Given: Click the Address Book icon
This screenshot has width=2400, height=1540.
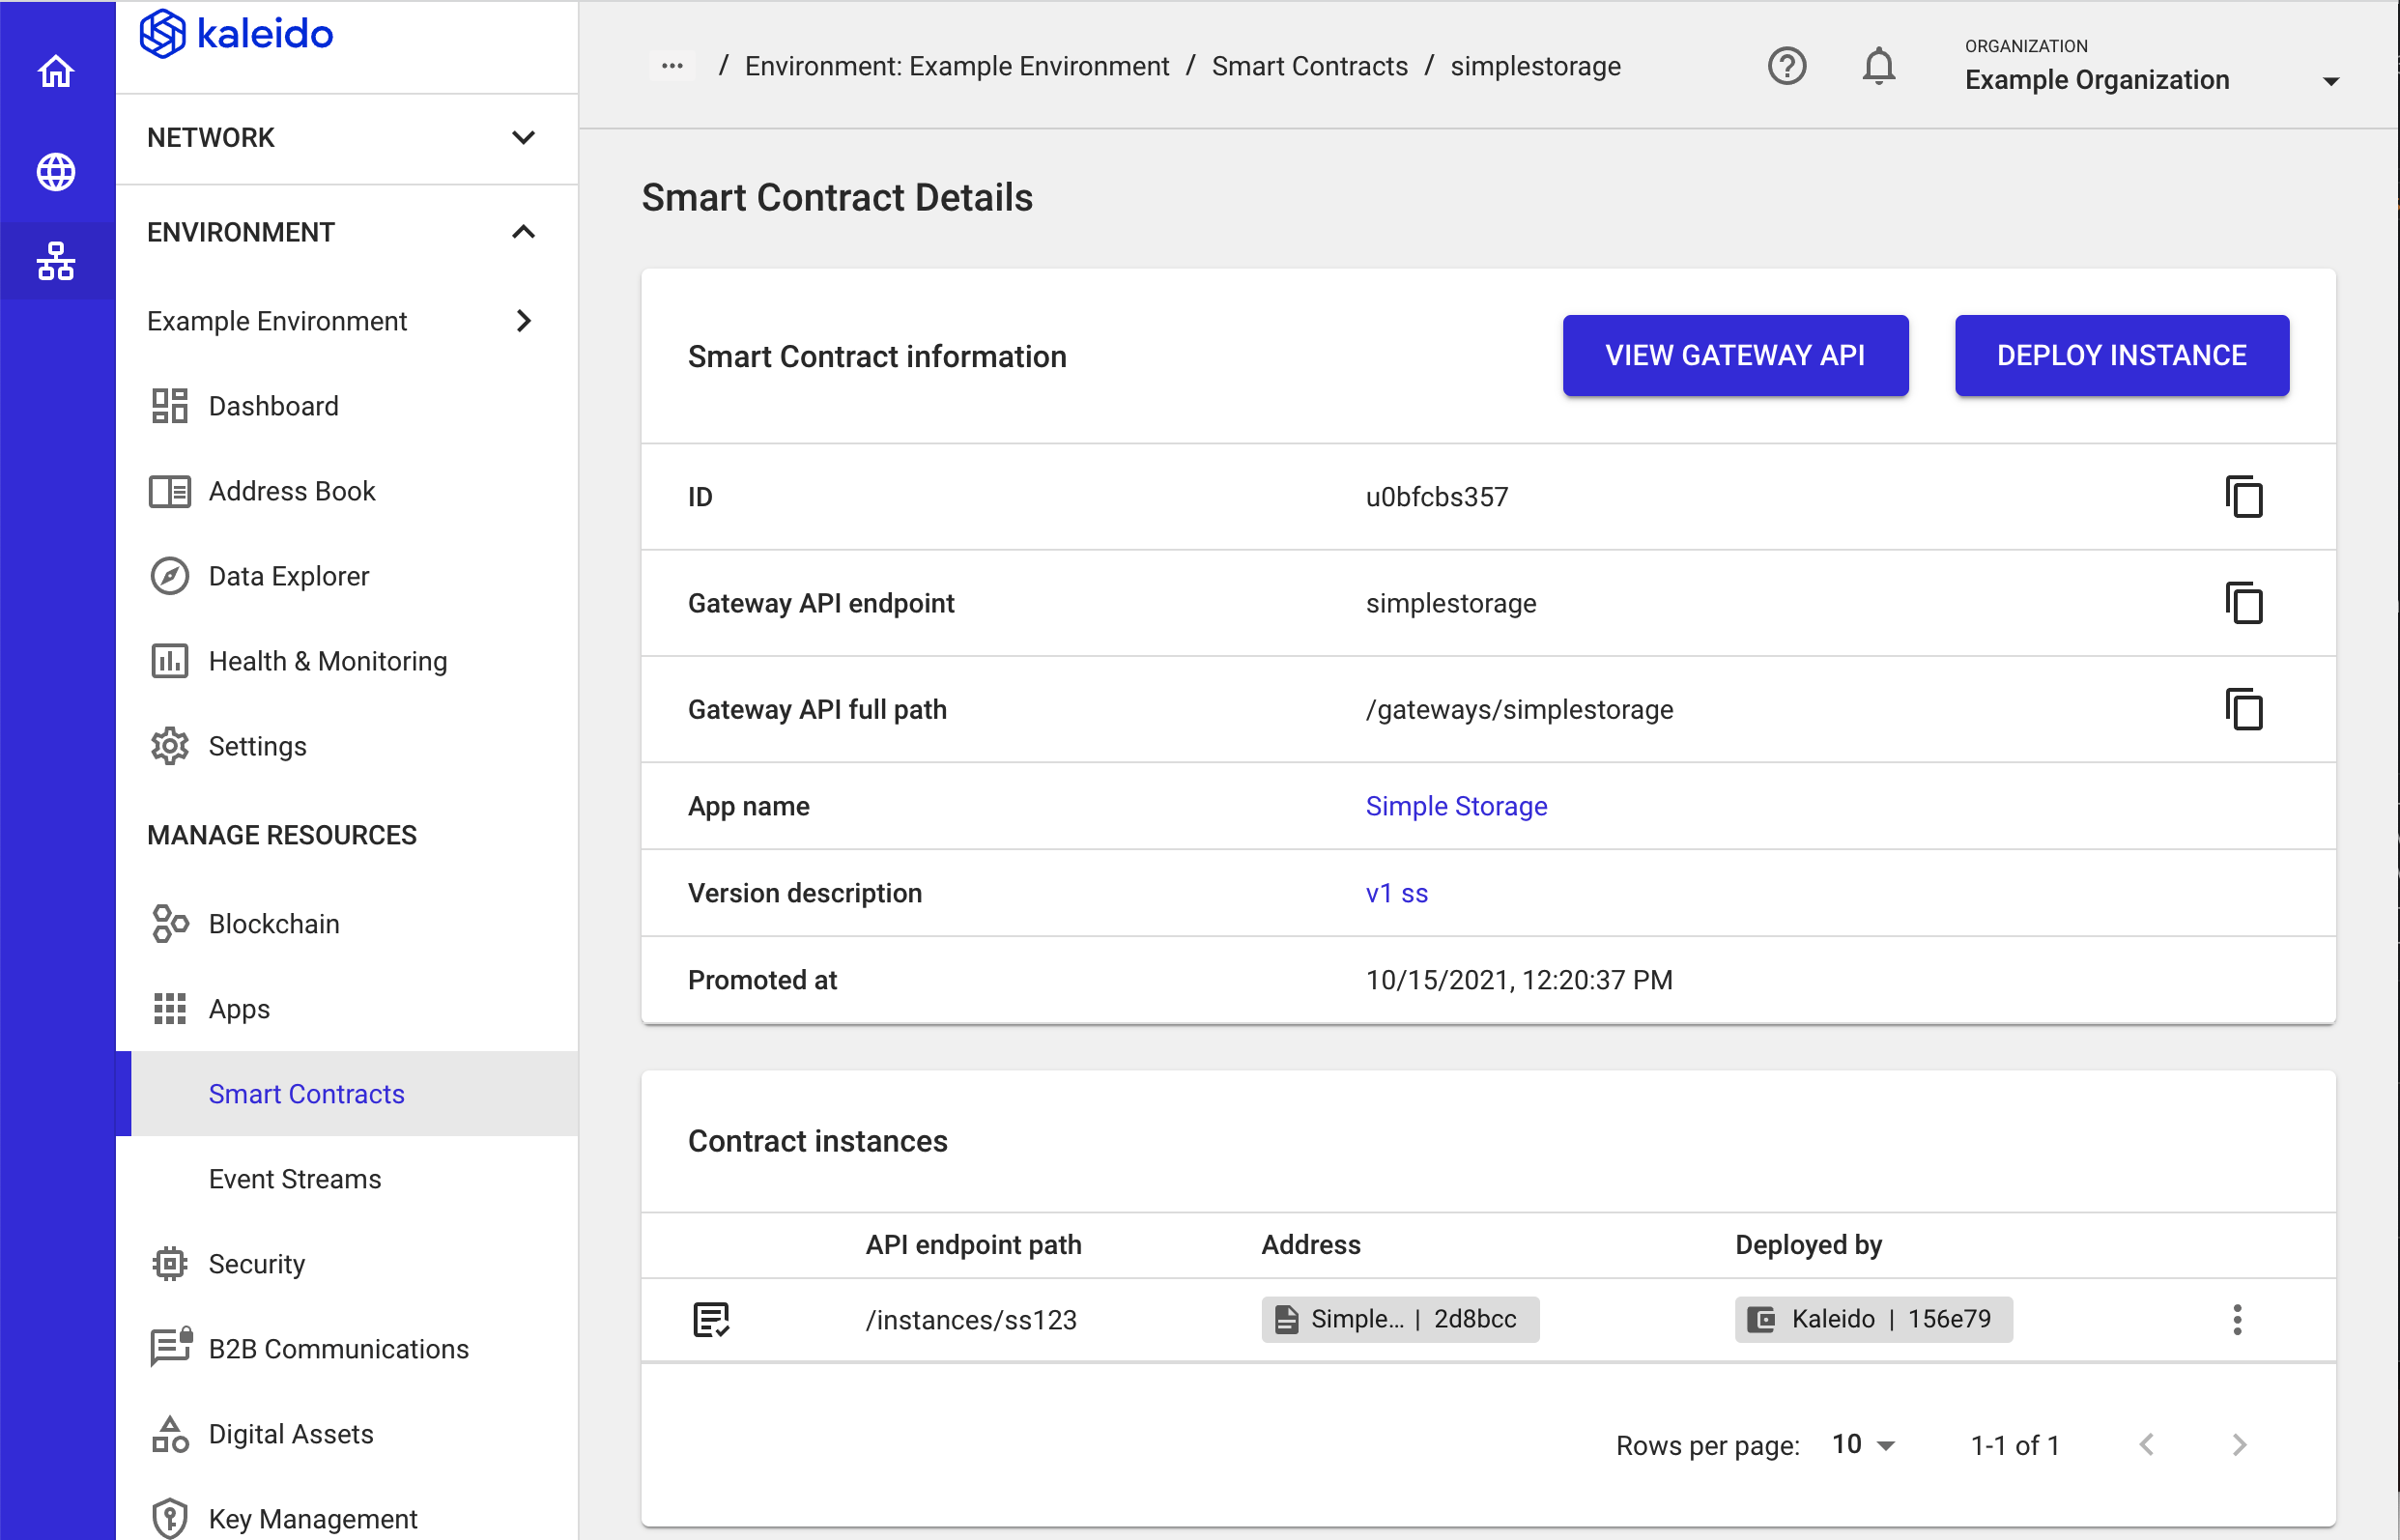Looking at the screenshot, I should click(170, 492).
